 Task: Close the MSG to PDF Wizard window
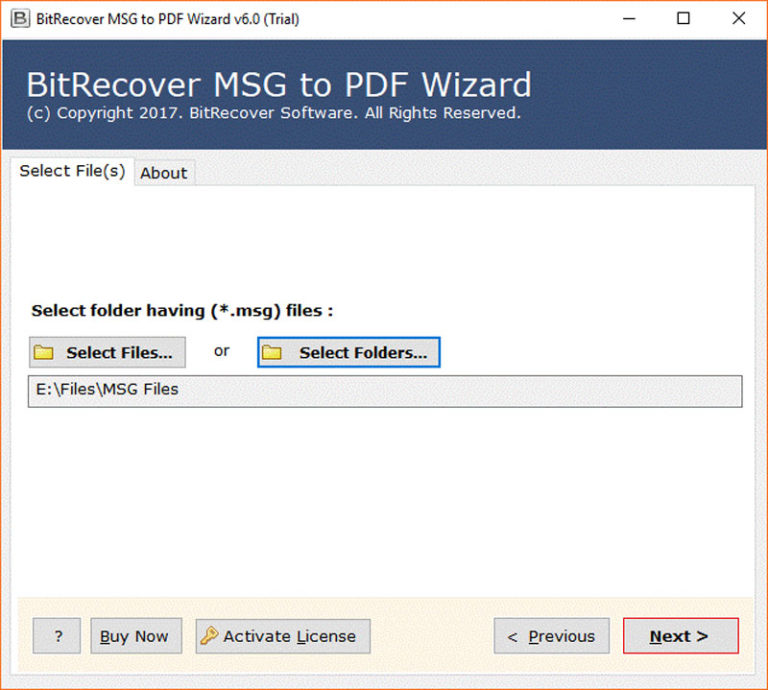(x=739, y=19)
